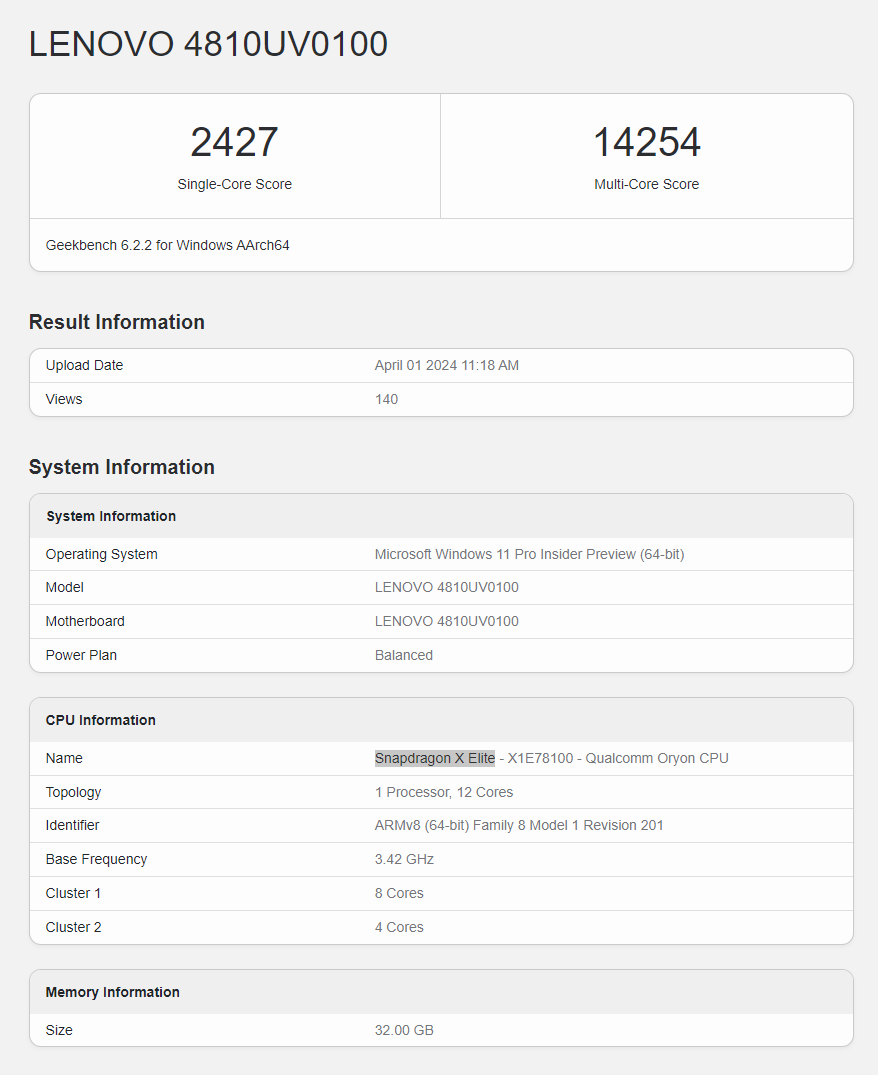This screenshot has width=878, height=1075.
Task: Click the "CPU Information" table header
Action: tap(441, 720)
